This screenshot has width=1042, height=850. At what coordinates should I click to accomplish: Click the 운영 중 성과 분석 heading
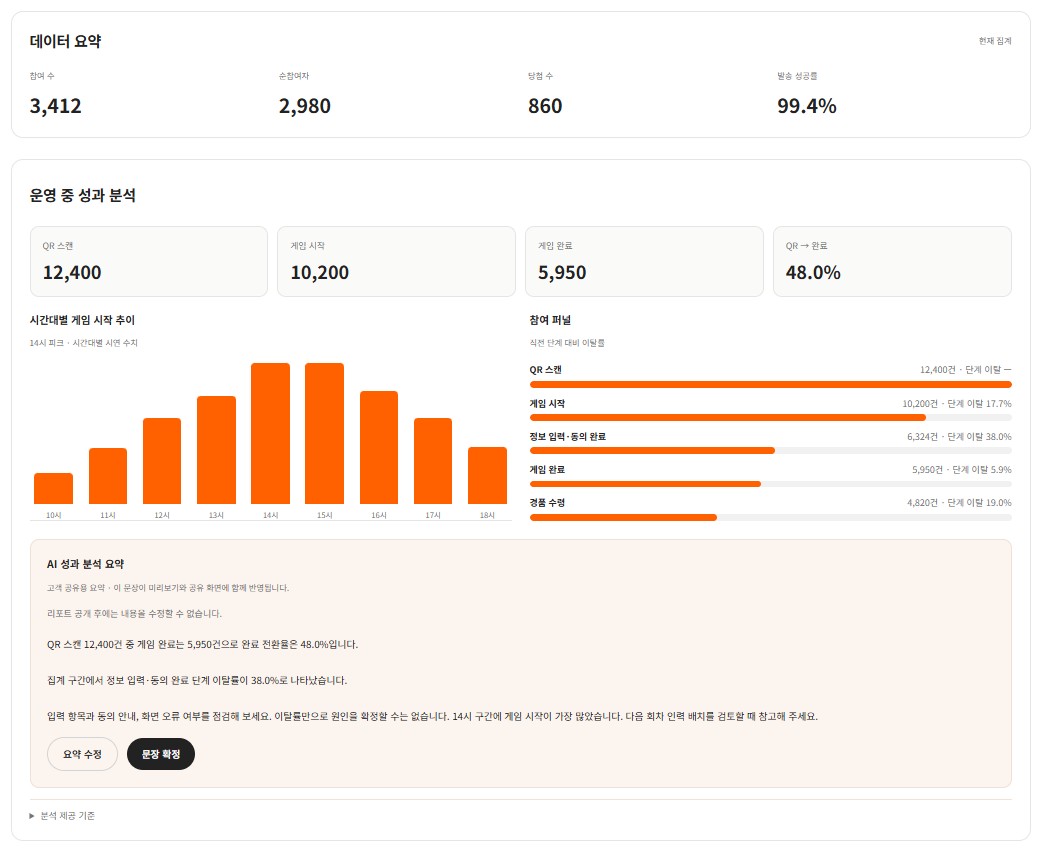point(82,195)
